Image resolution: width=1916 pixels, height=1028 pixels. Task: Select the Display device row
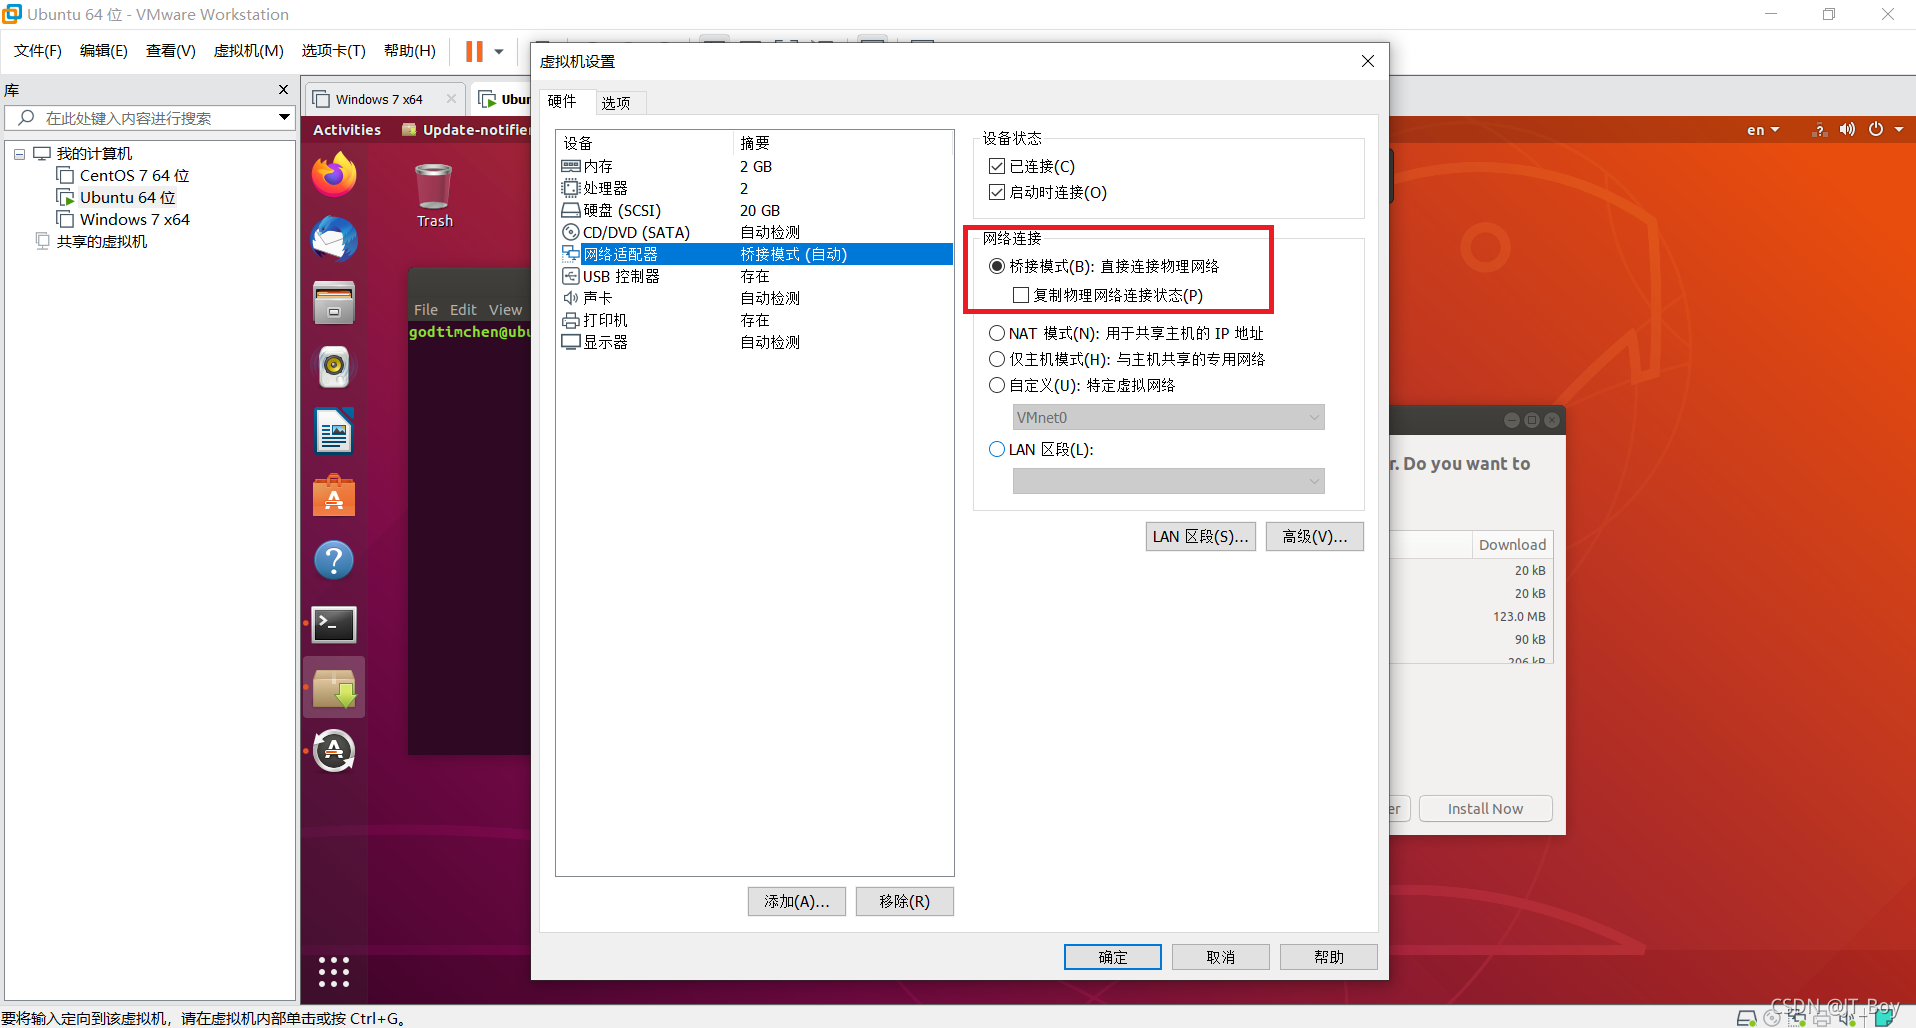[754, 342]
